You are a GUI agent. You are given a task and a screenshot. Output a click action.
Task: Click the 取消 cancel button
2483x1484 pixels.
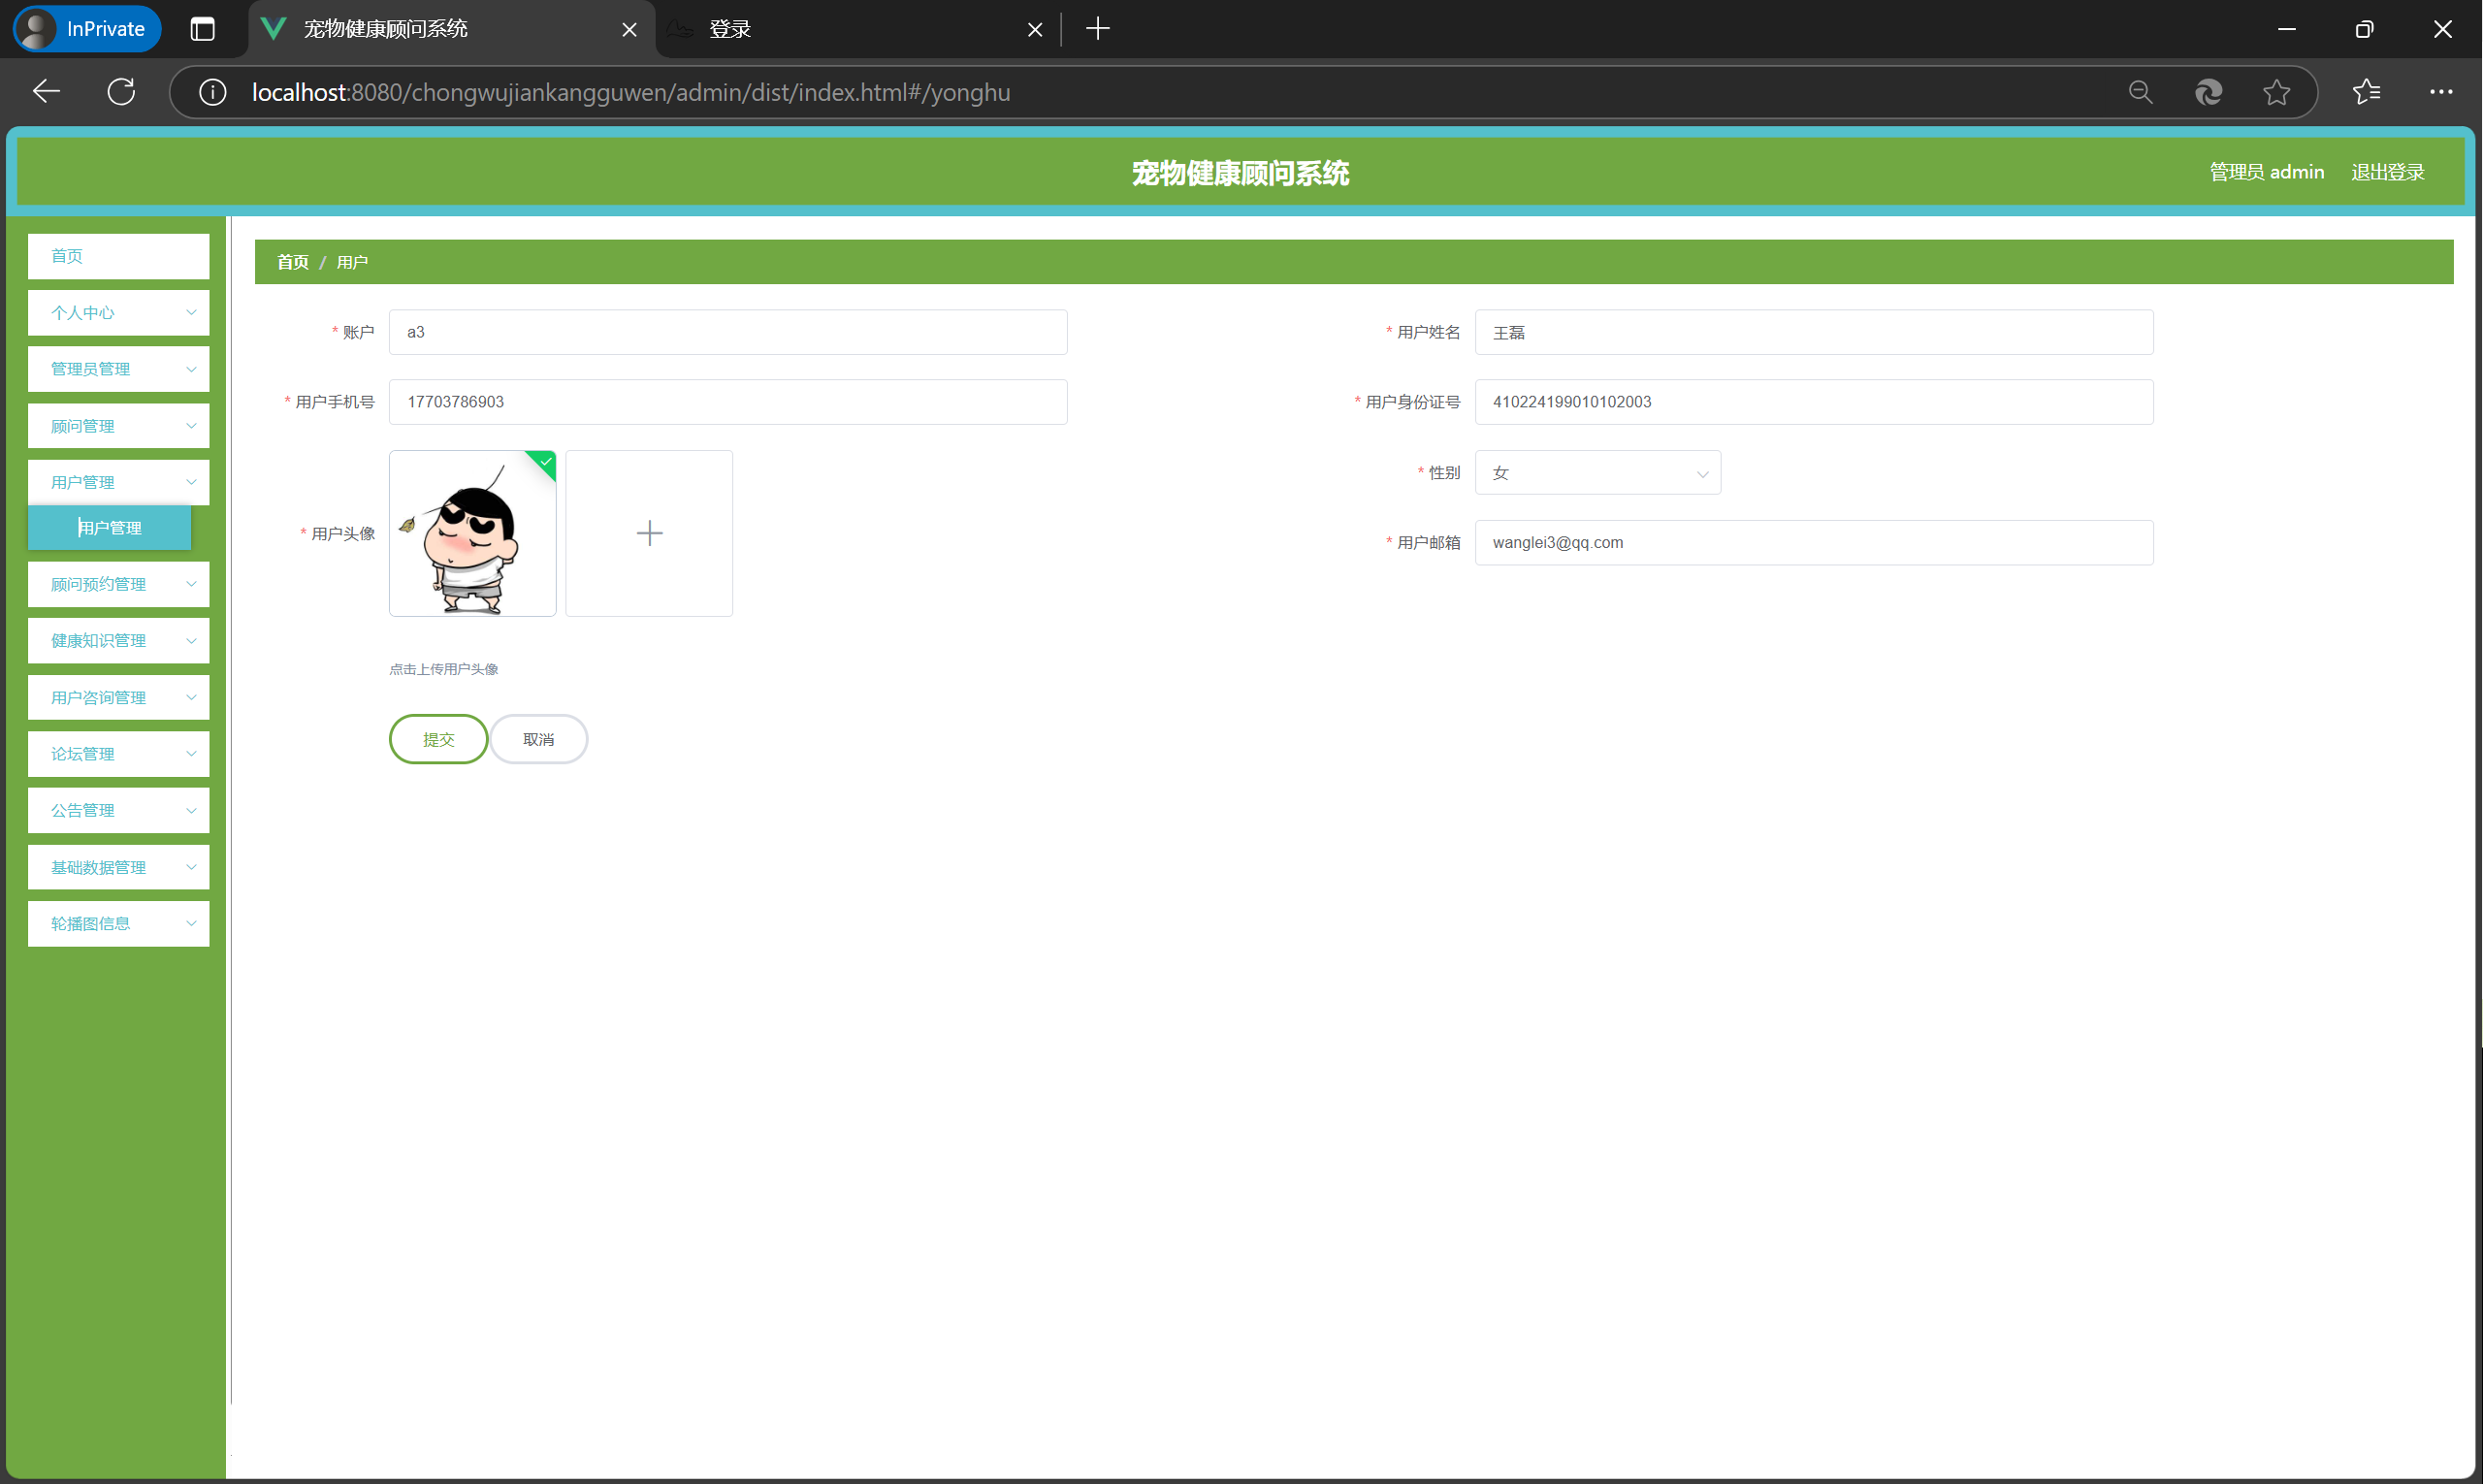coord(538,739)
